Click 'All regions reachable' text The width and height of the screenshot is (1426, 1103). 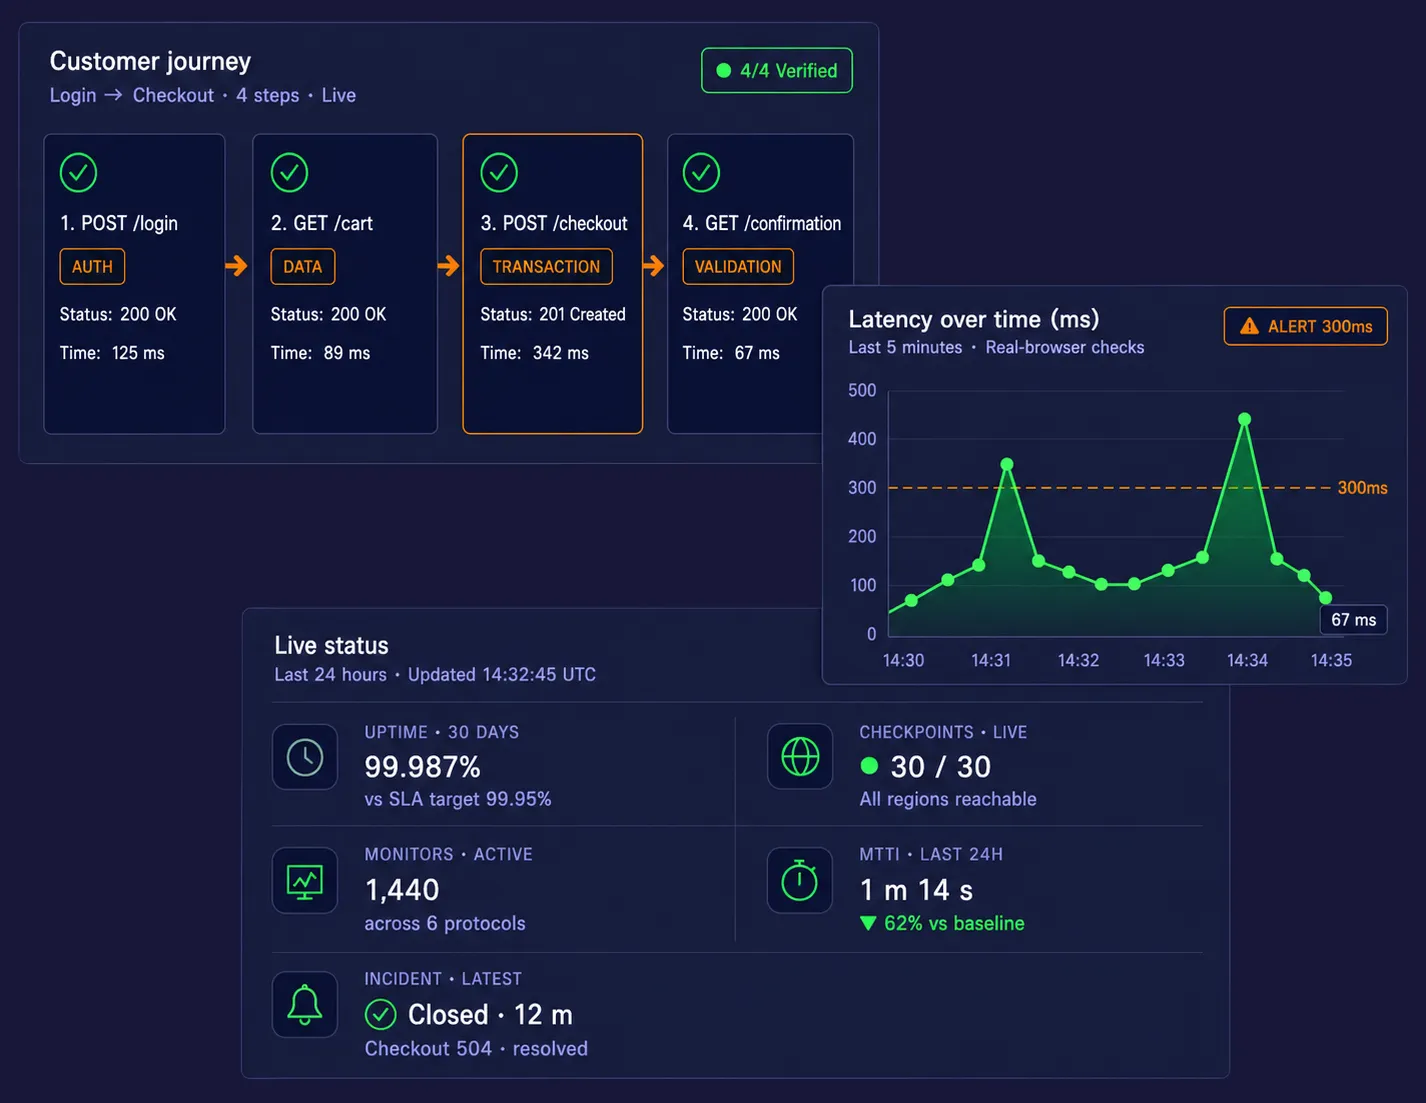948,799
